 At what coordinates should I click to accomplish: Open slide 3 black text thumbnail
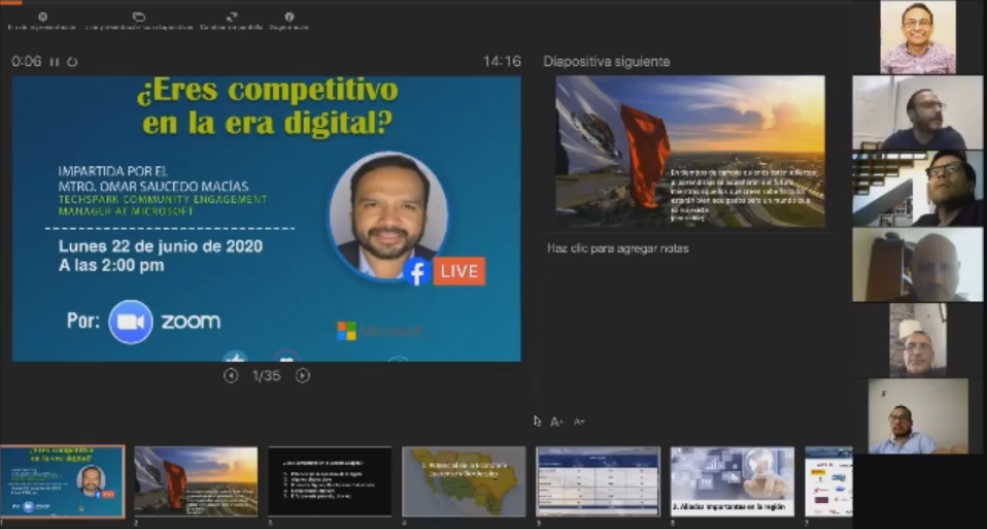[330, 481]
